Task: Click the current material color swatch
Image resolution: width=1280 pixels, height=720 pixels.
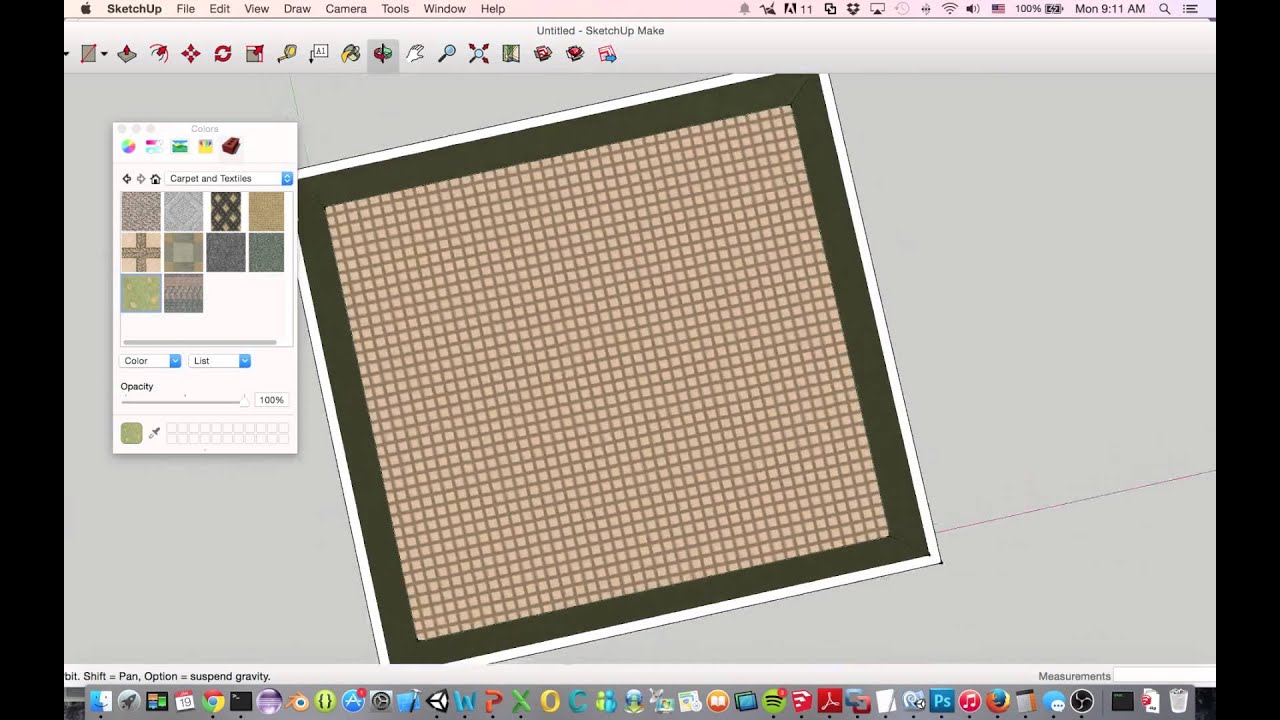Action: 131,433
